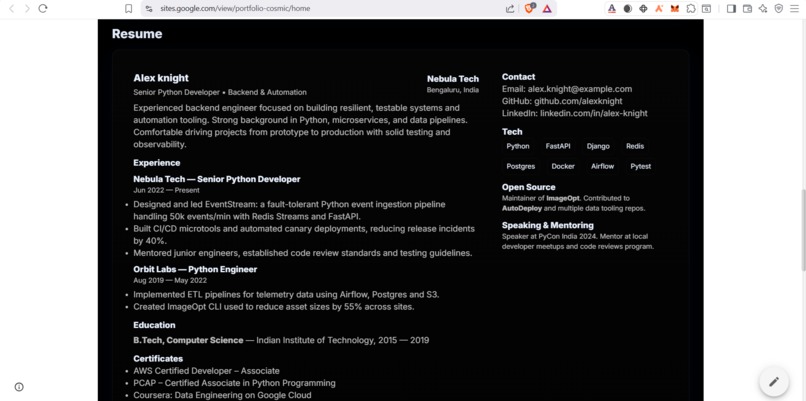Click the Bengaluru, India location text
The image size is (806, 401).
pyautogui.click(x=453, y=90)
